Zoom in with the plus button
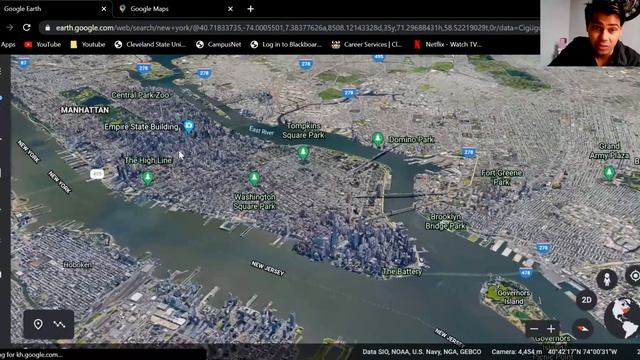Image resolution: width=640 pixels, height=360 pixels. tap(551, 329)
